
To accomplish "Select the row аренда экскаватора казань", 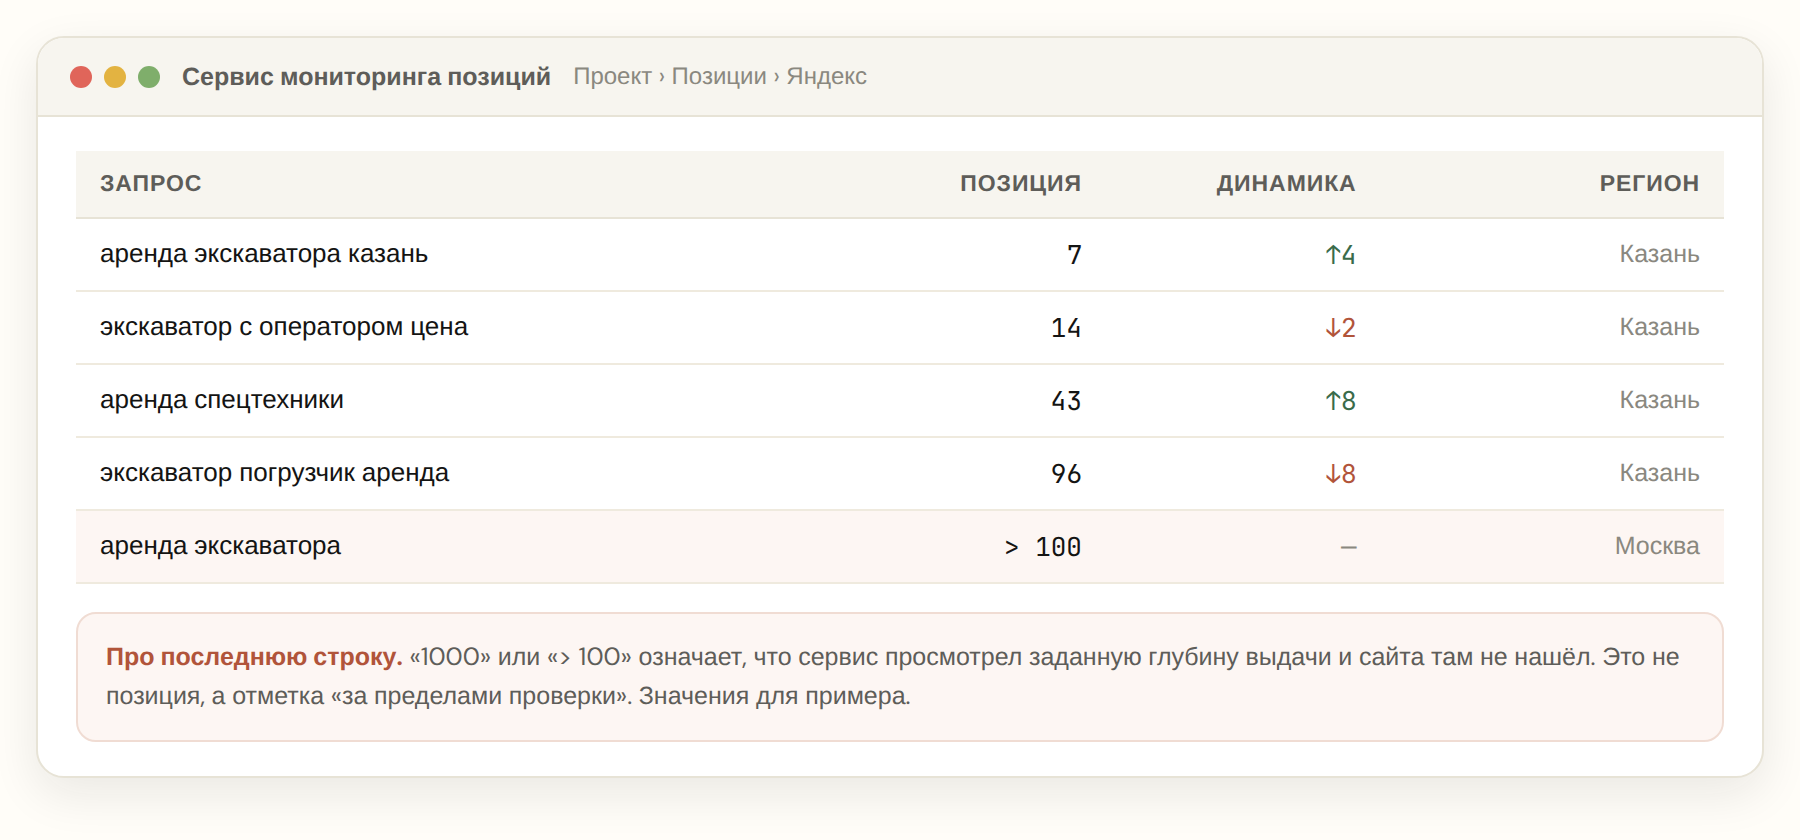I will pos(900,255).
